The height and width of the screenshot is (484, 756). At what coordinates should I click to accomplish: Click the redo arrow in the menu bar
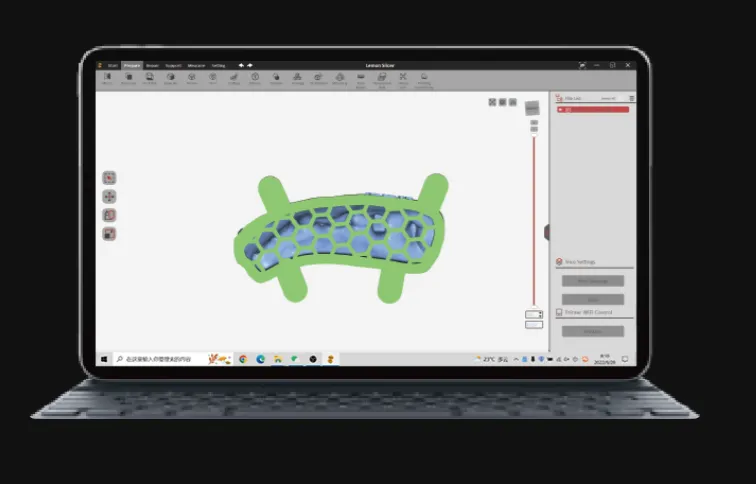coord(250,65)
